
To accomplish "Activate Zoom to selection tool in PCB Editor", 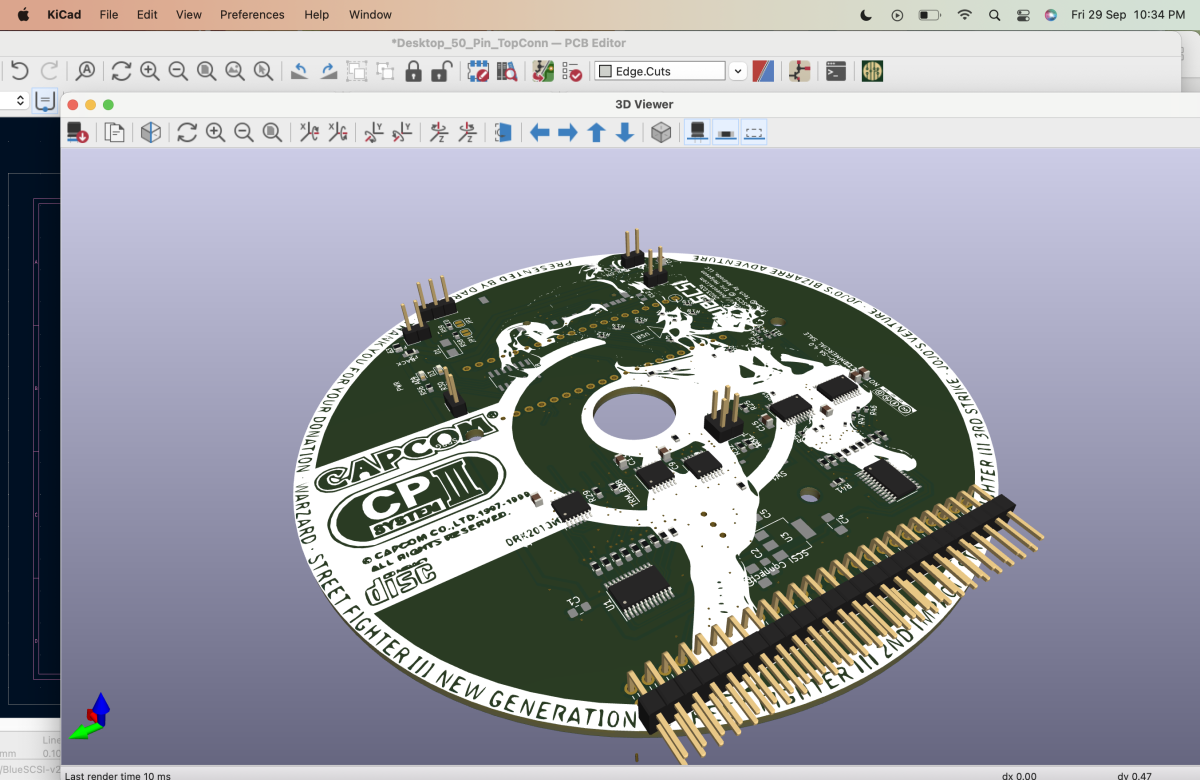I will point(263,71).
